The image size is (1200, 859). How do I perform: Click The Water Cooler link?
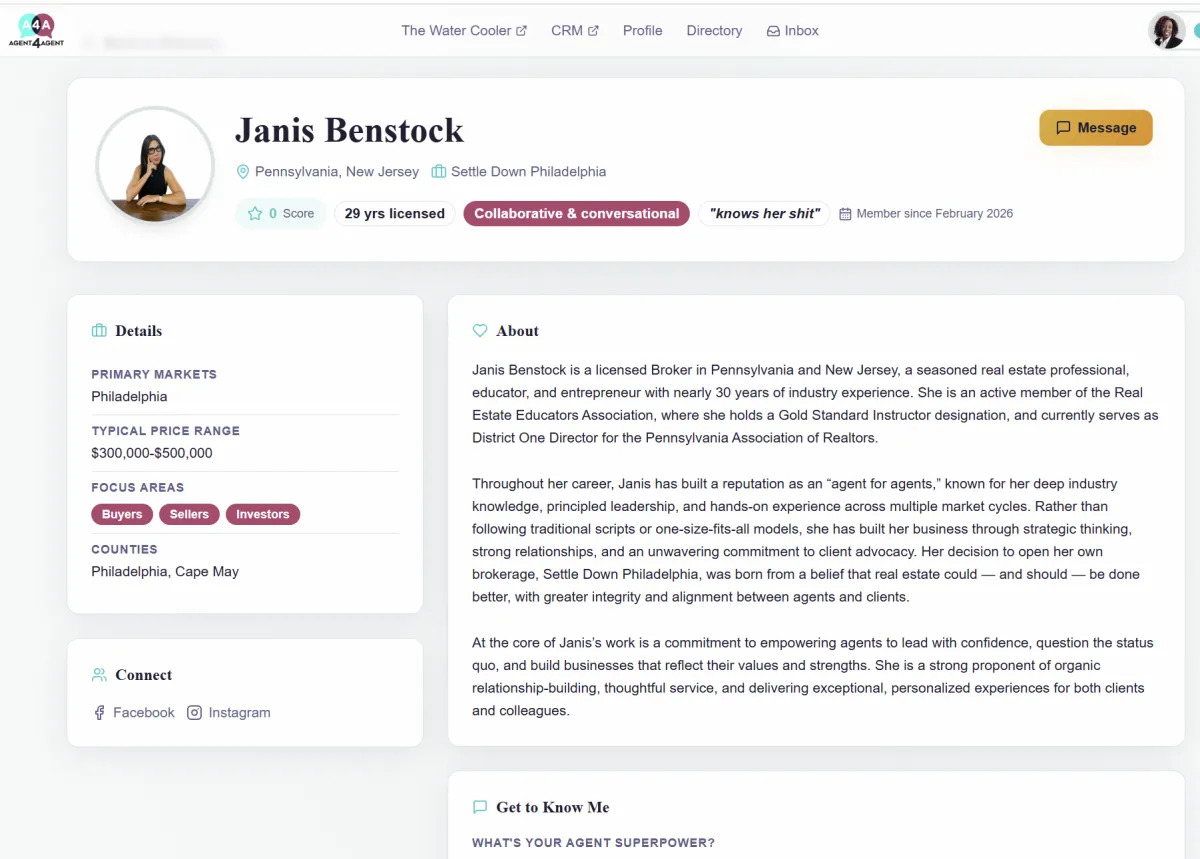[x=455, y=30]
